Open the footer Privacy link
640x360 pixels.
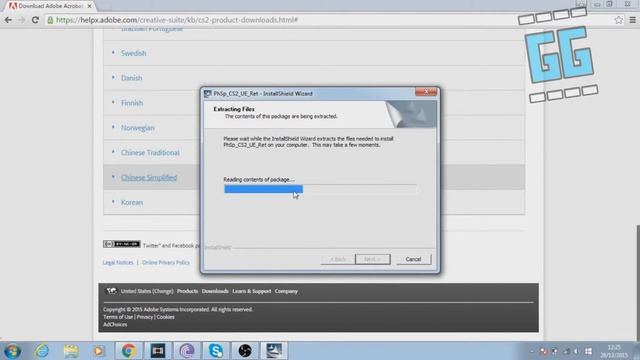point(144,317)
